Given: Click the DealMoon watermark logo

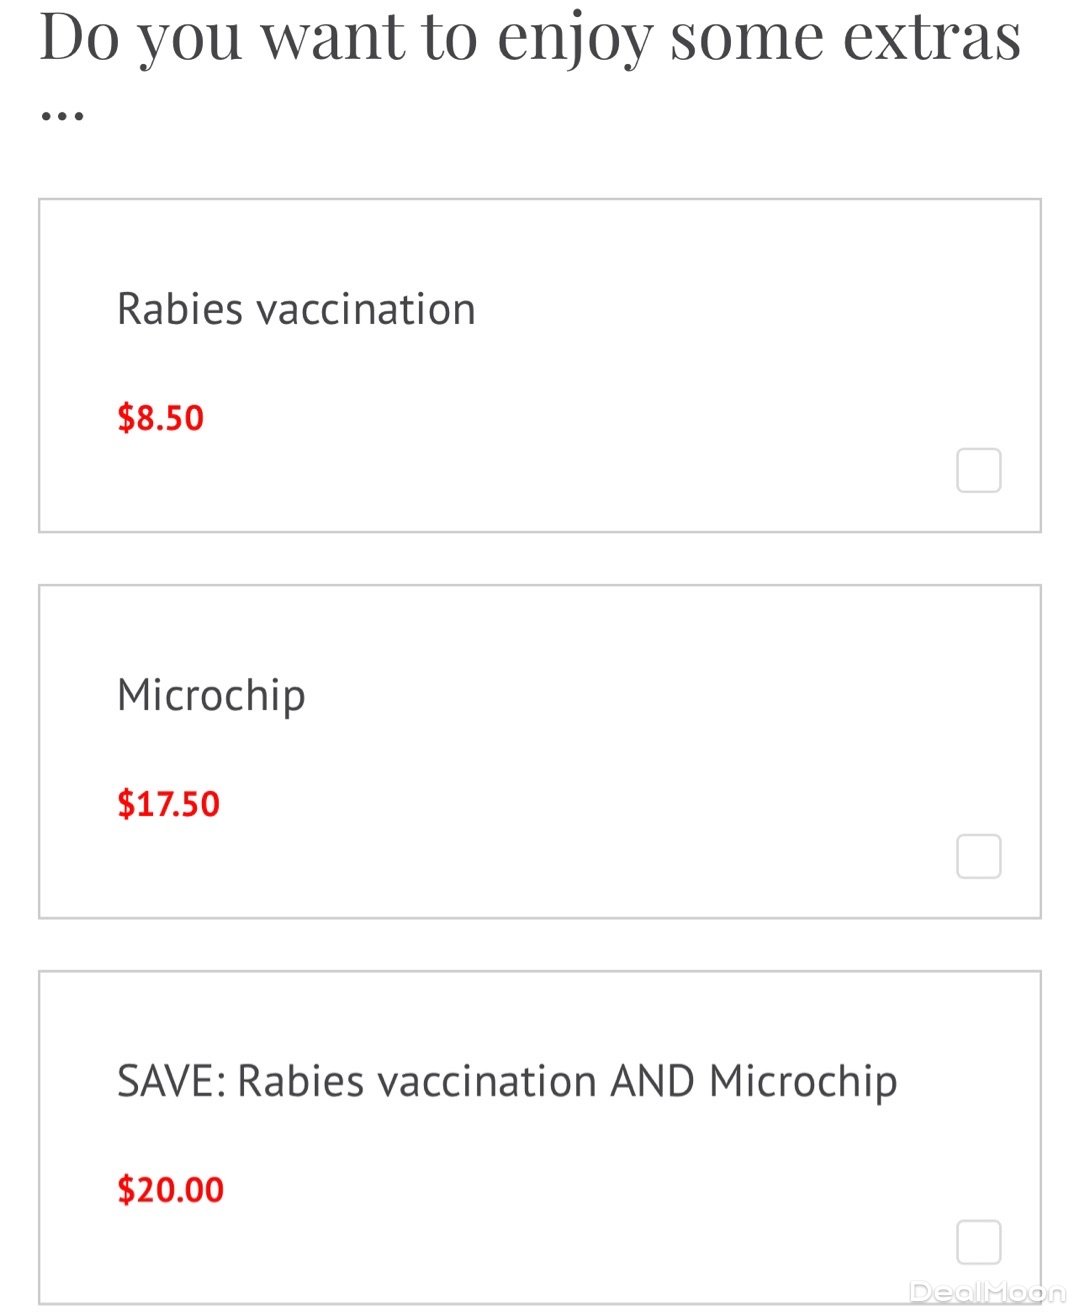Looking at the screenshot, I should pyautogui.click(x=987, y=1292).
